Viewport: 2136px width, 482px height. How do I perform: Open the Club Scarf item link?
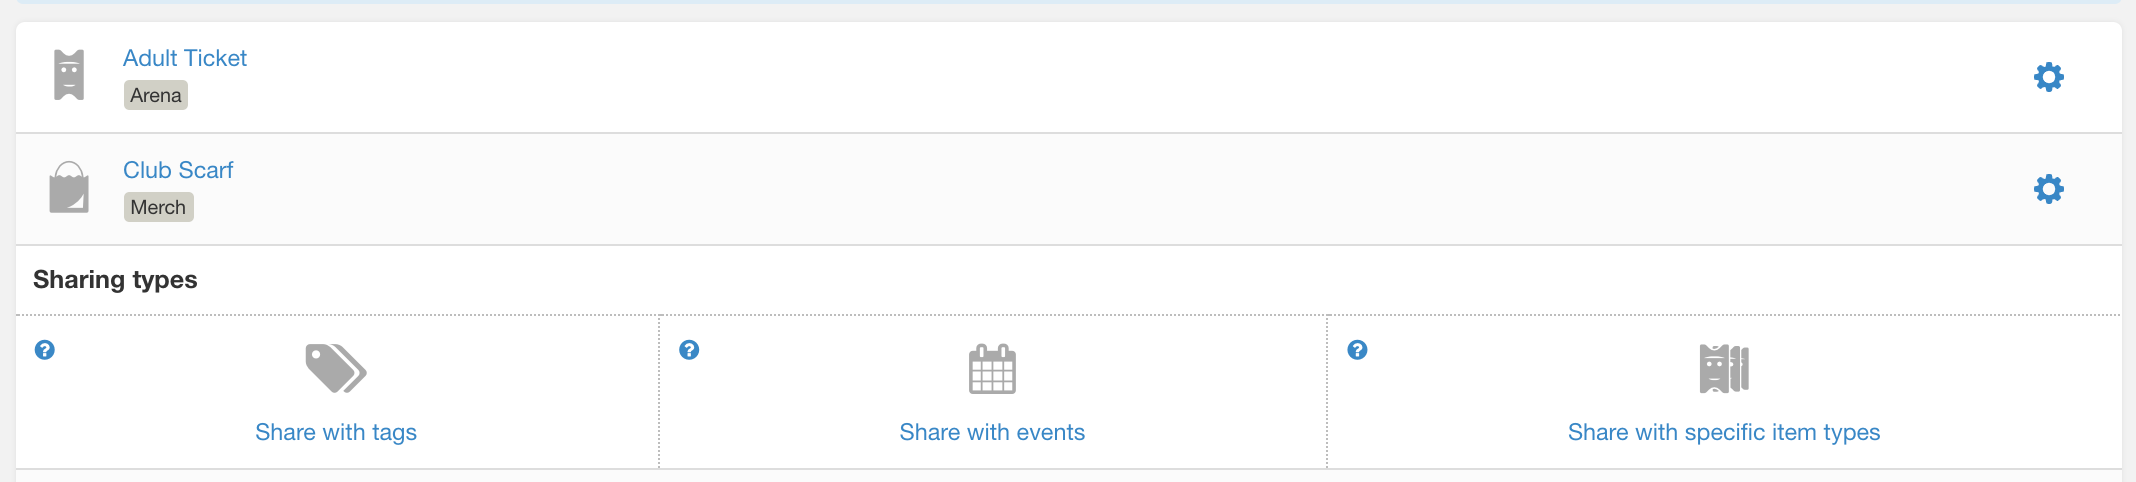tap(178, 170)
